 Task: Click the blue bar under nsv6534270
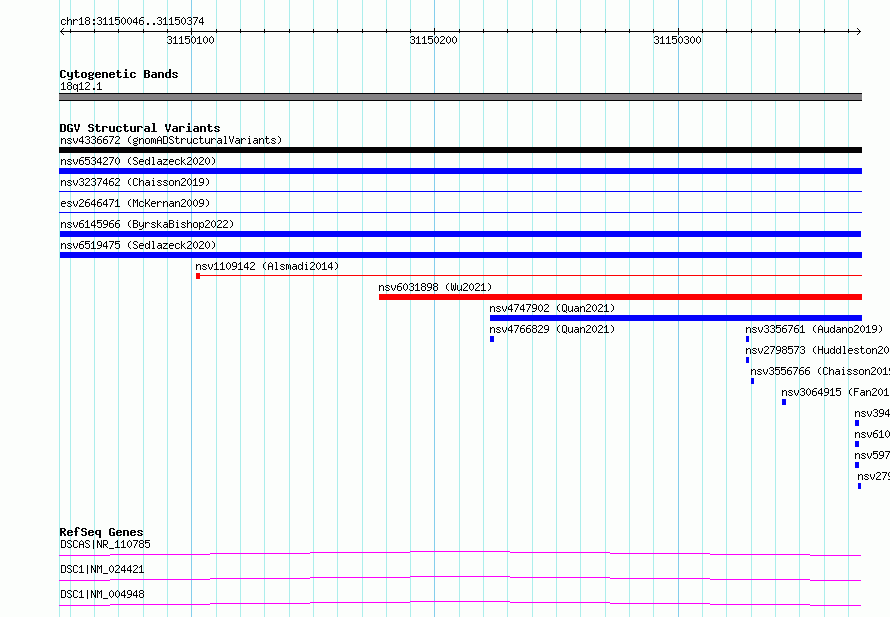click(x=460, y=171)
